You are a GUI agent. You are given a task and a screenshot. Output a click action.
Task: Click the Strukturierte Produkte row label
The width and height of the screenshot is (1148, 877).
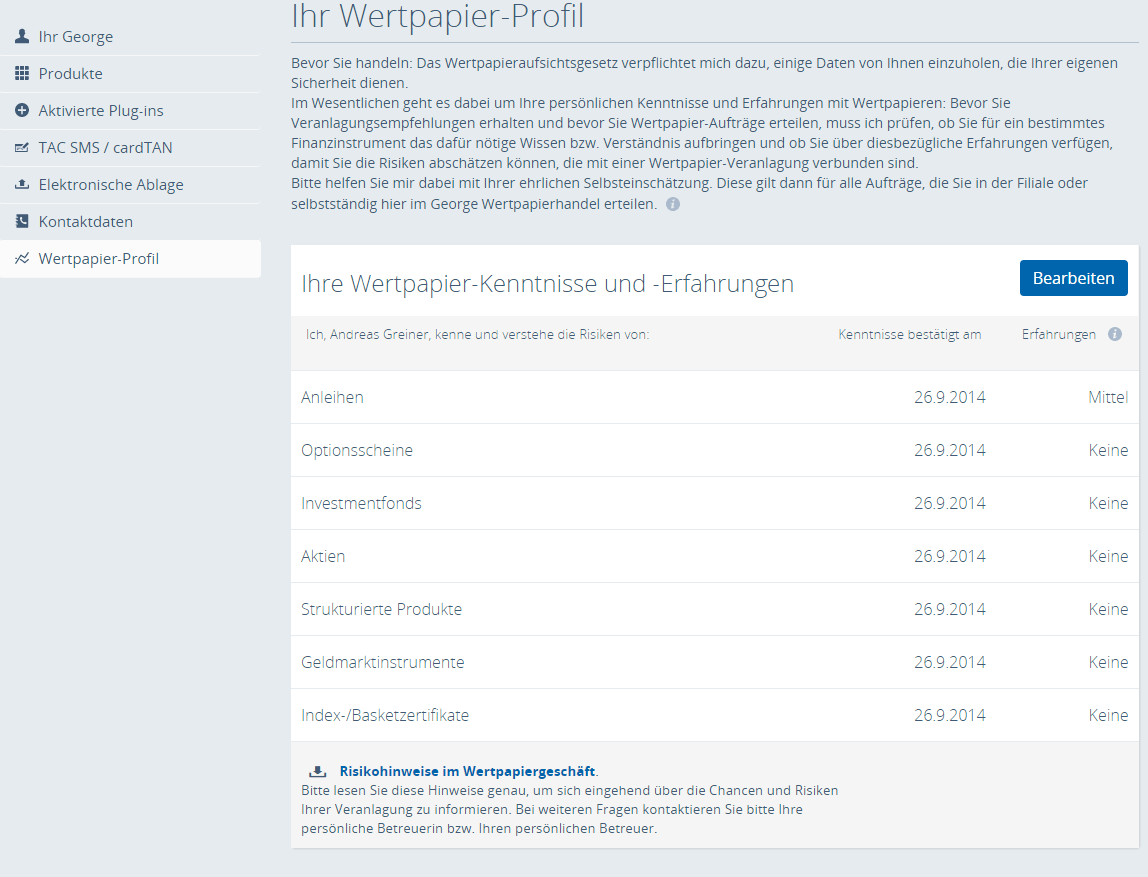pos(381,609)
